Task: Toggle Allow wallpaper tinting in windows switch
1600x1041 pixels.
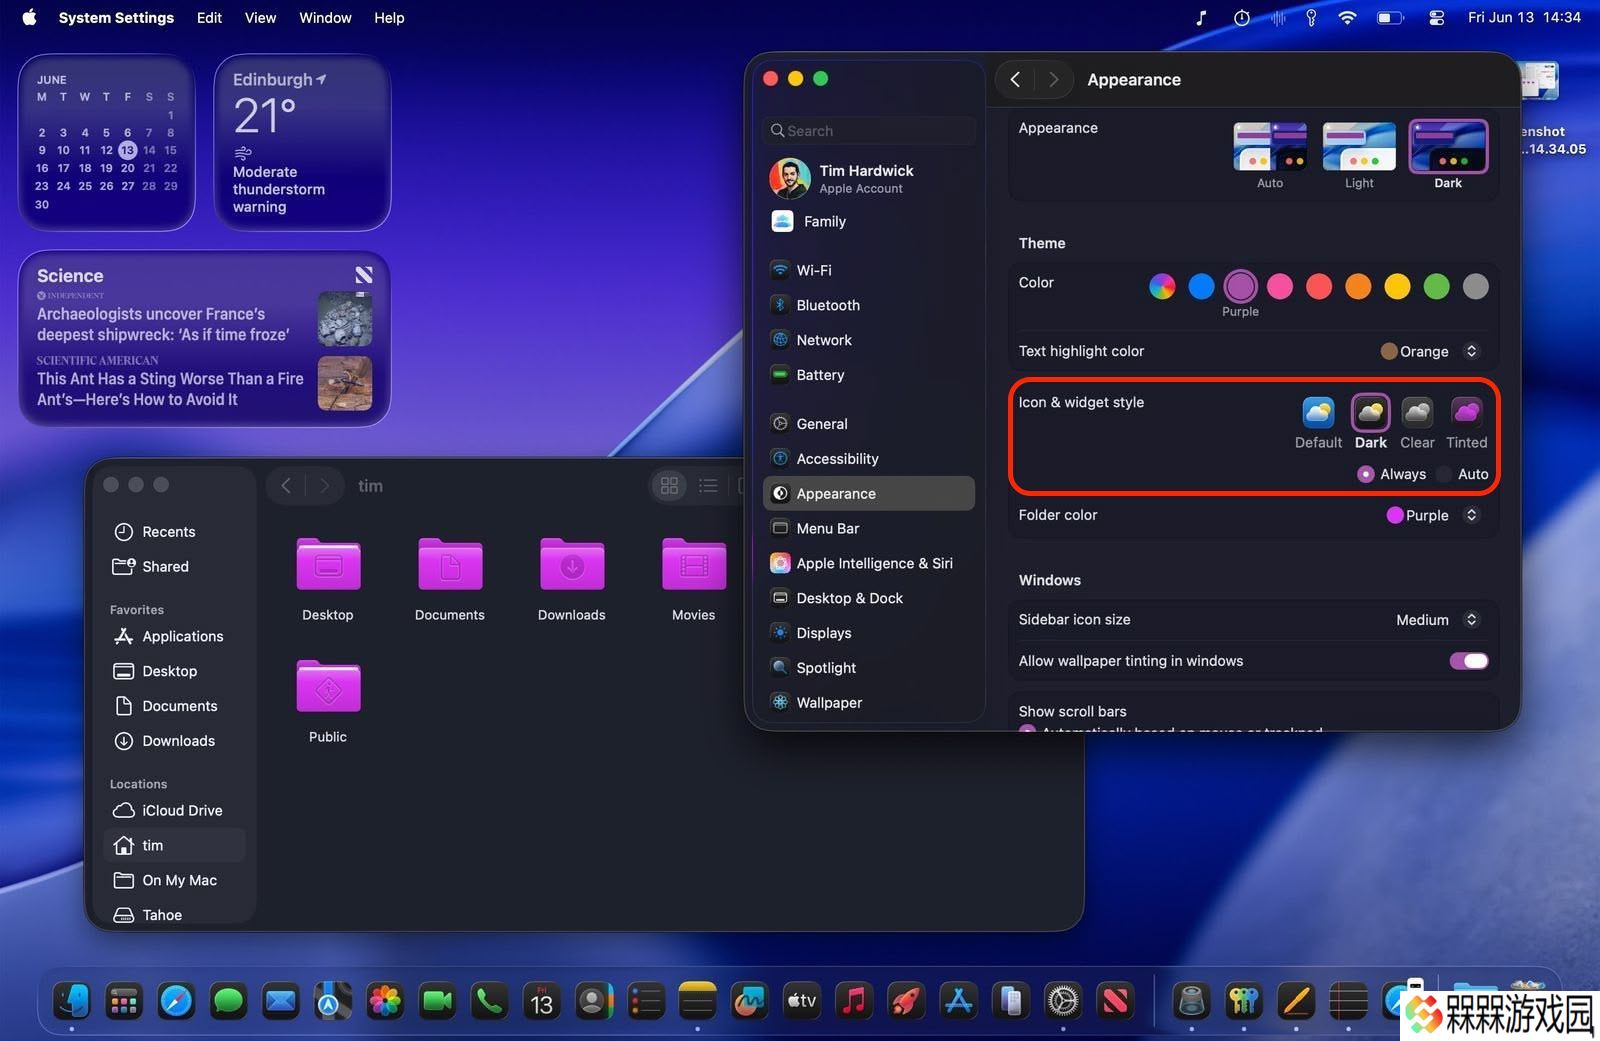Action: coord(1469,661)
